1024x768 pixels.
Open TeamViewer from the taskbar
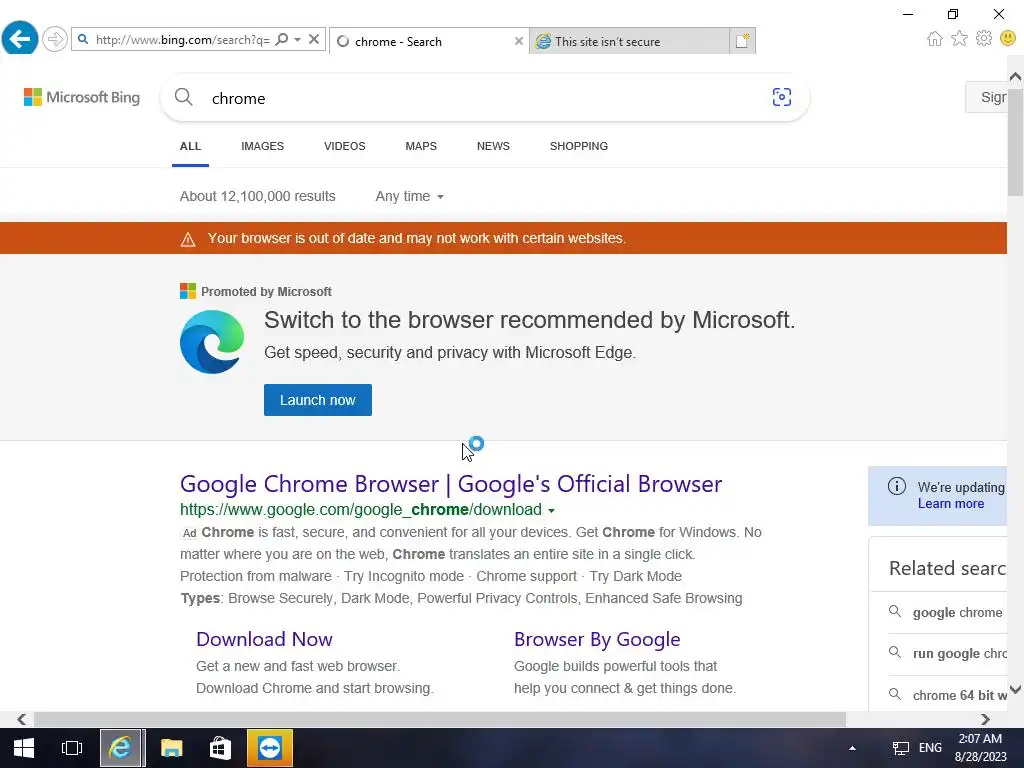270,748
